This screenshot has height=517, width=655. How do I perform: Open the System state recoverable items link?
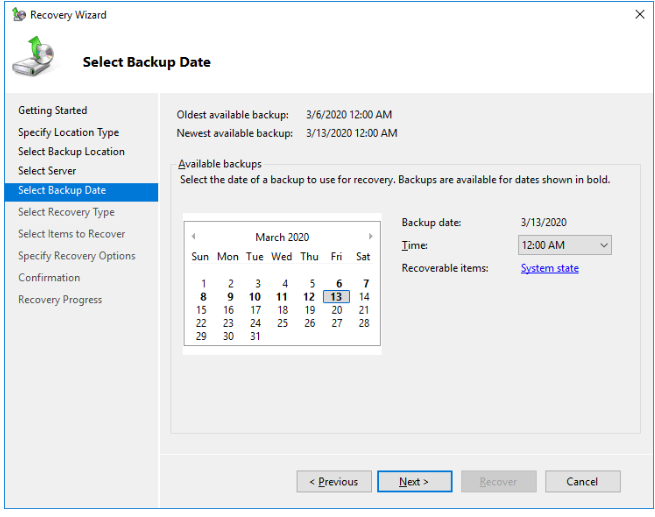coord(550,268)
